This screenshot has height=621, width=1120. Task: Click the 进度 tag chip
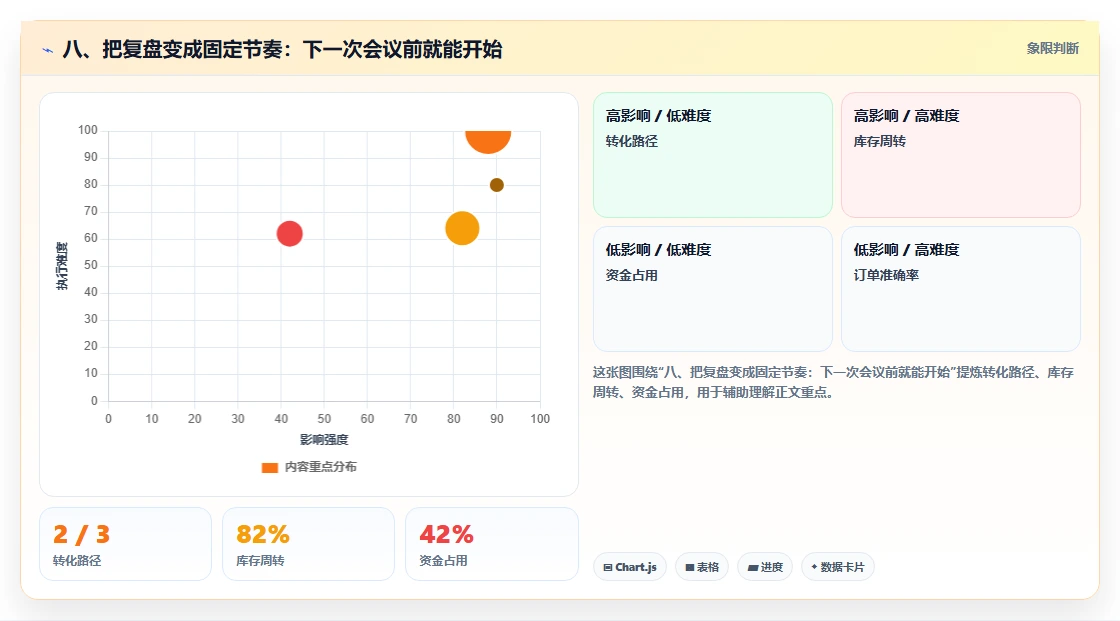765,567
